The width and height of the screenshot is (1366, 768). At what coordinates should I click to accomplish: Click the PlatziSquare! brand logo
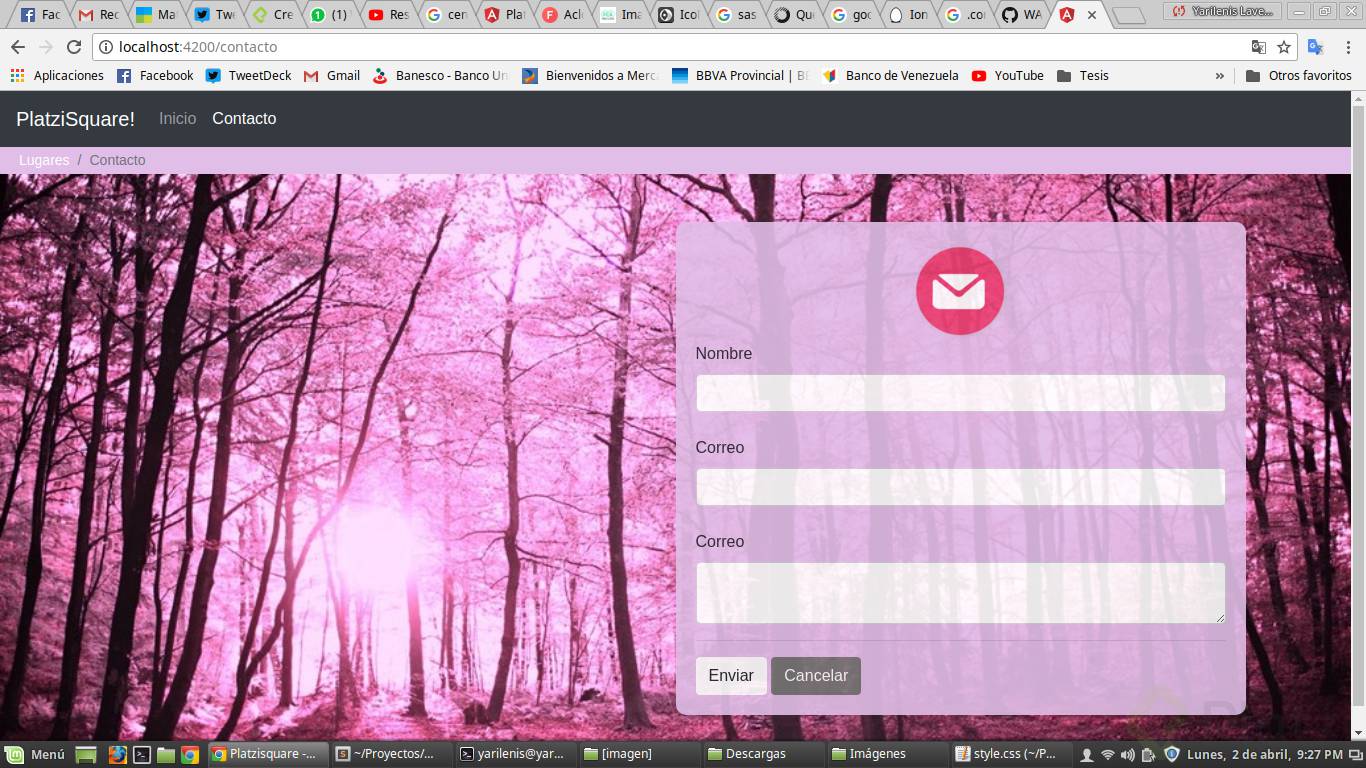point(75,119)
